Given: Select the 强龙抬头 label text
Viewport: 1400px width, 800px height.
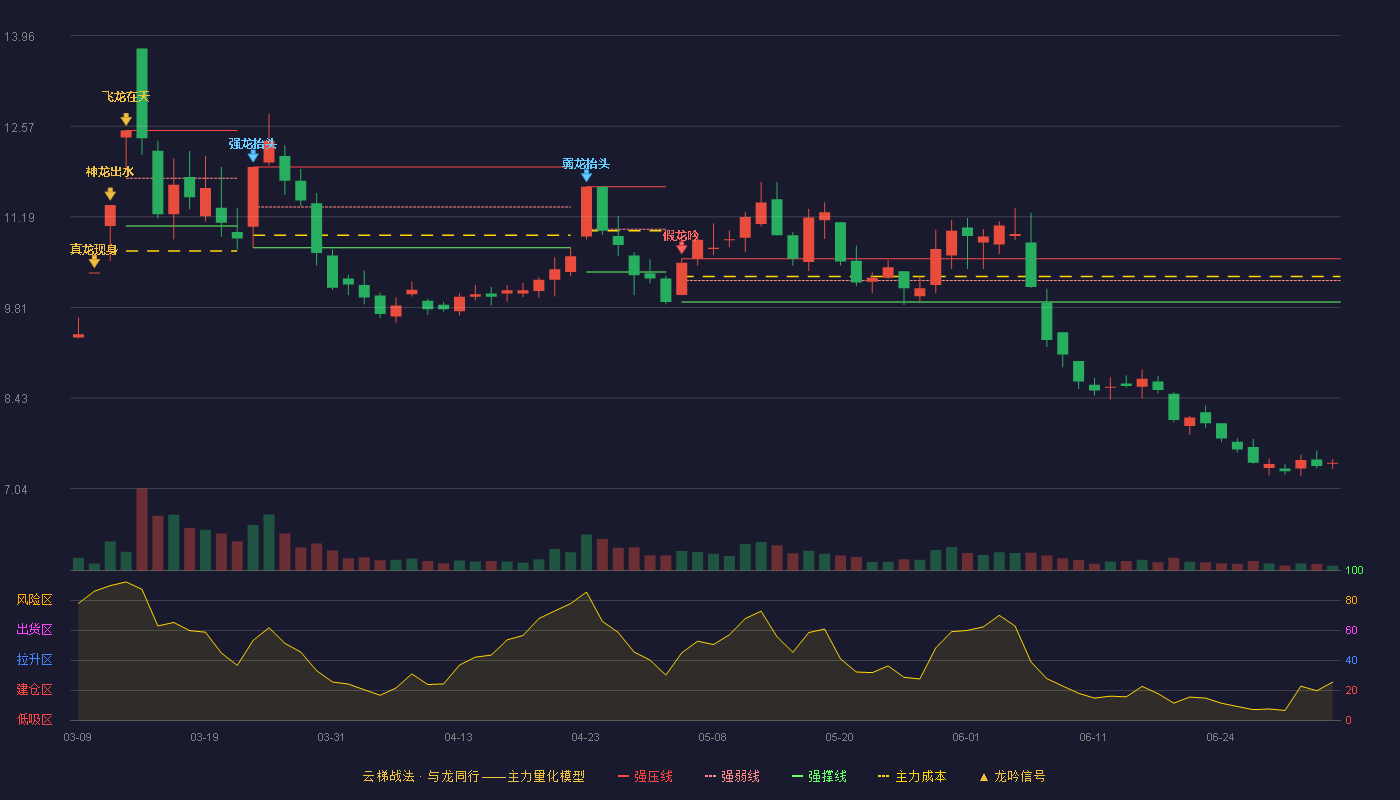Looking at the screenshot, I should 252,144.
